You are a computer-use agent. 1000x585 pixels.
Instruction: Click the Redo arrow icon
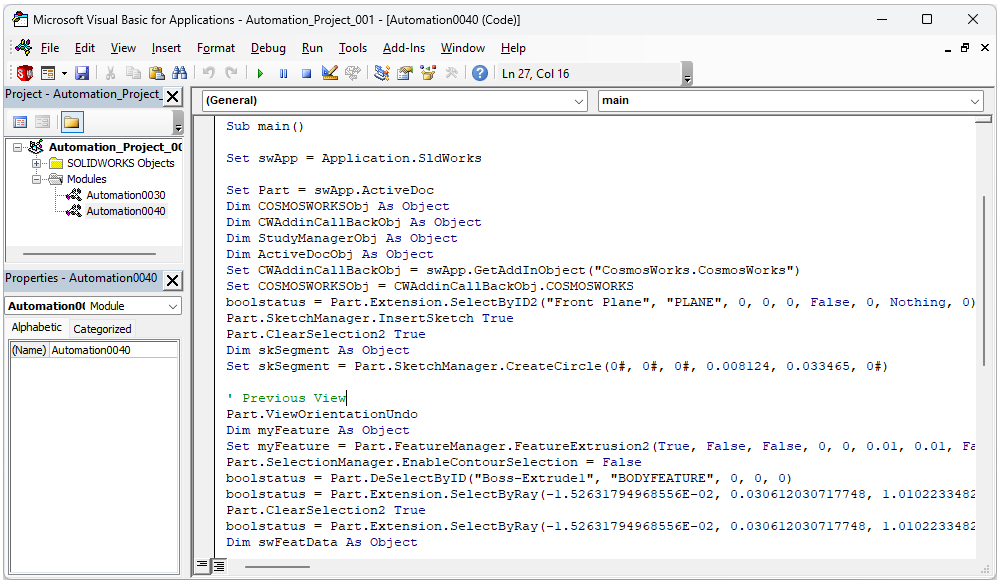pyautogui.click(x=232, y=73)
